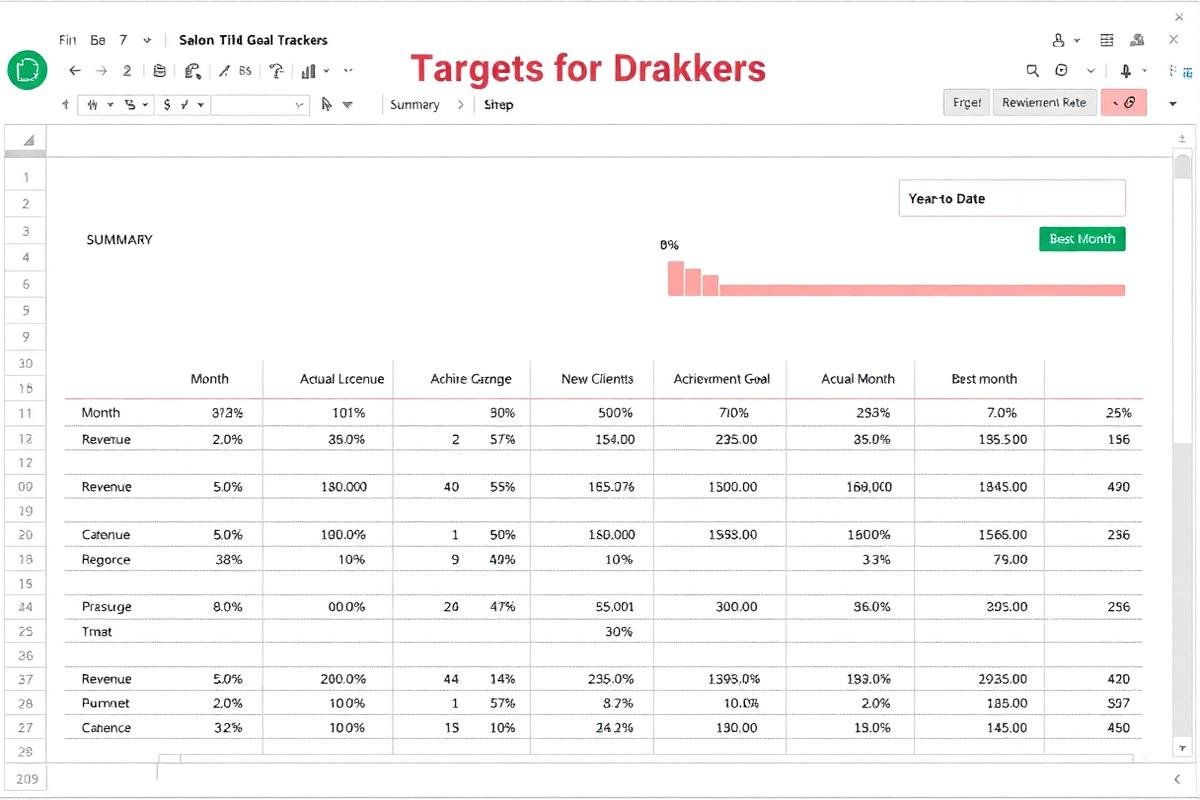The image size is (1200, 800).
Task: Open the dropdown next to number 7
Action: click(147, 40)
